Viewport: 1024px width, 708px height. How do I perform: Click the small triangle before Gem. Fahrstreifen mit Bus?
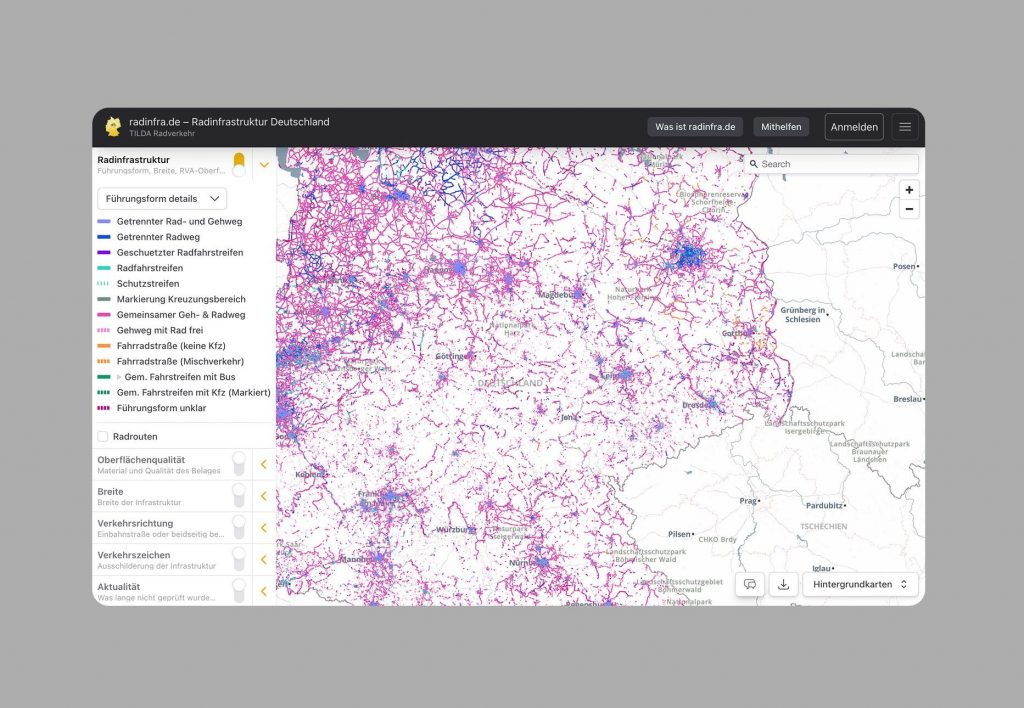(119, 376)
